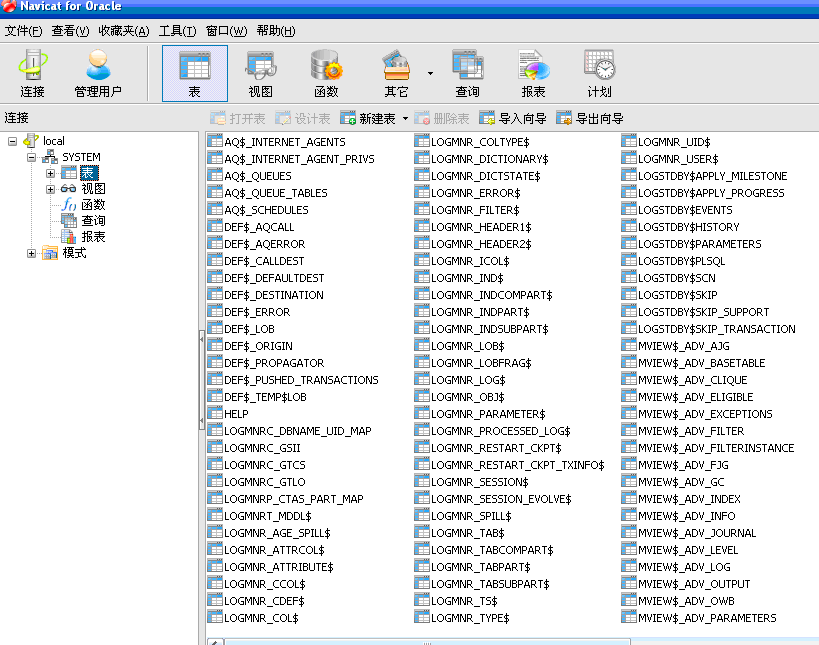Select 查询 in the connection tree
This screenshot has height=645, width=819.
(x=93, y=221)
